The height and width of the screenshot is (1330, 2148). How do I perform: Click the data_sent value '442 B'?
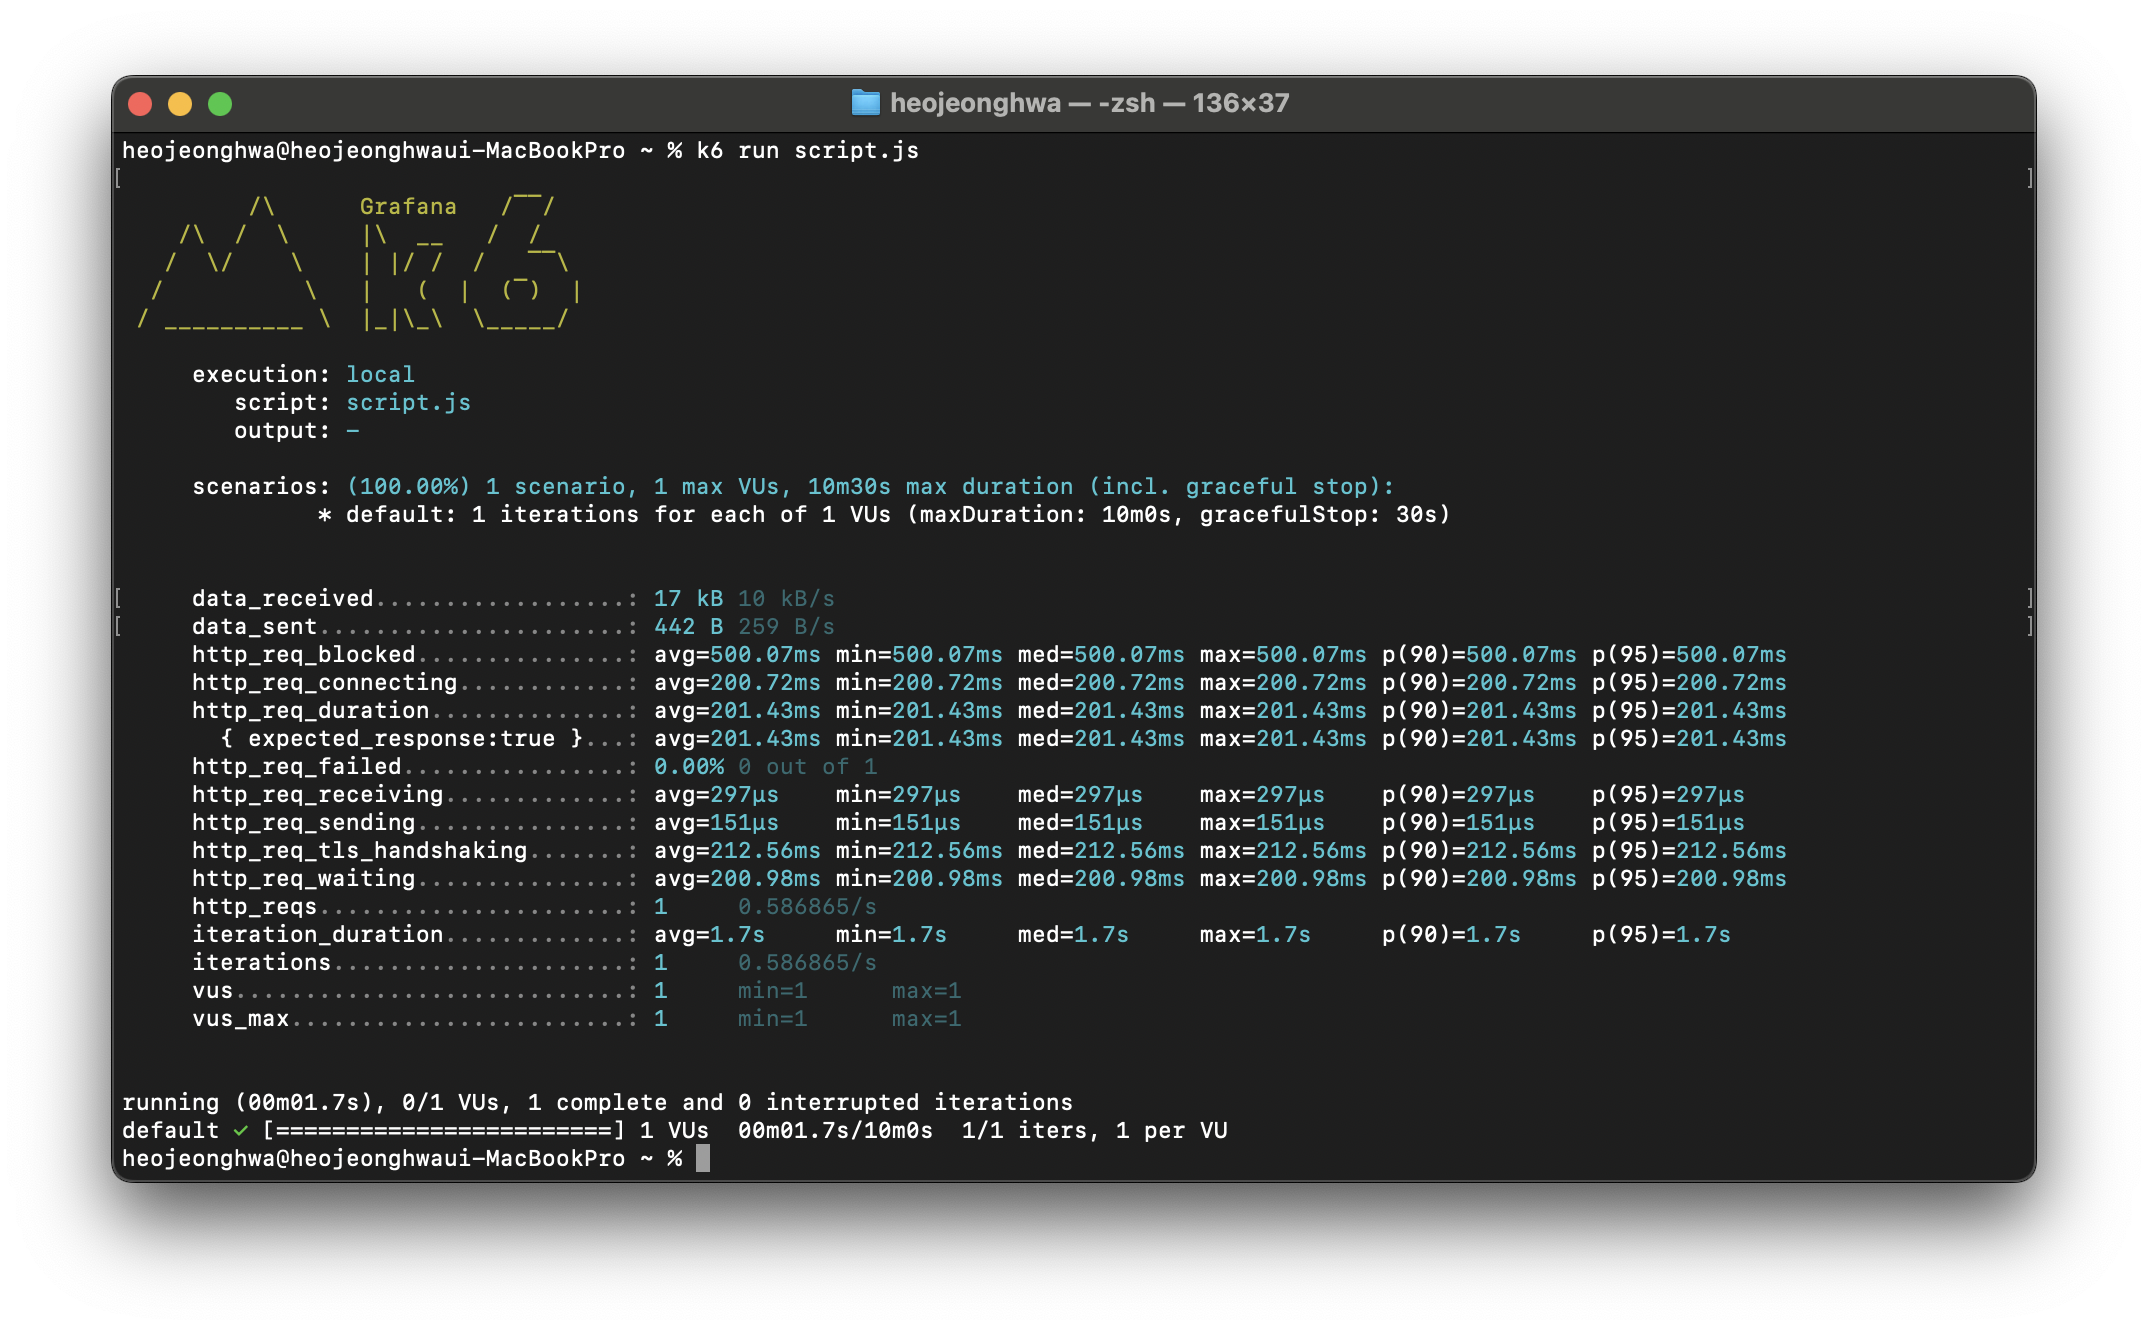click(x=688, y=627)
